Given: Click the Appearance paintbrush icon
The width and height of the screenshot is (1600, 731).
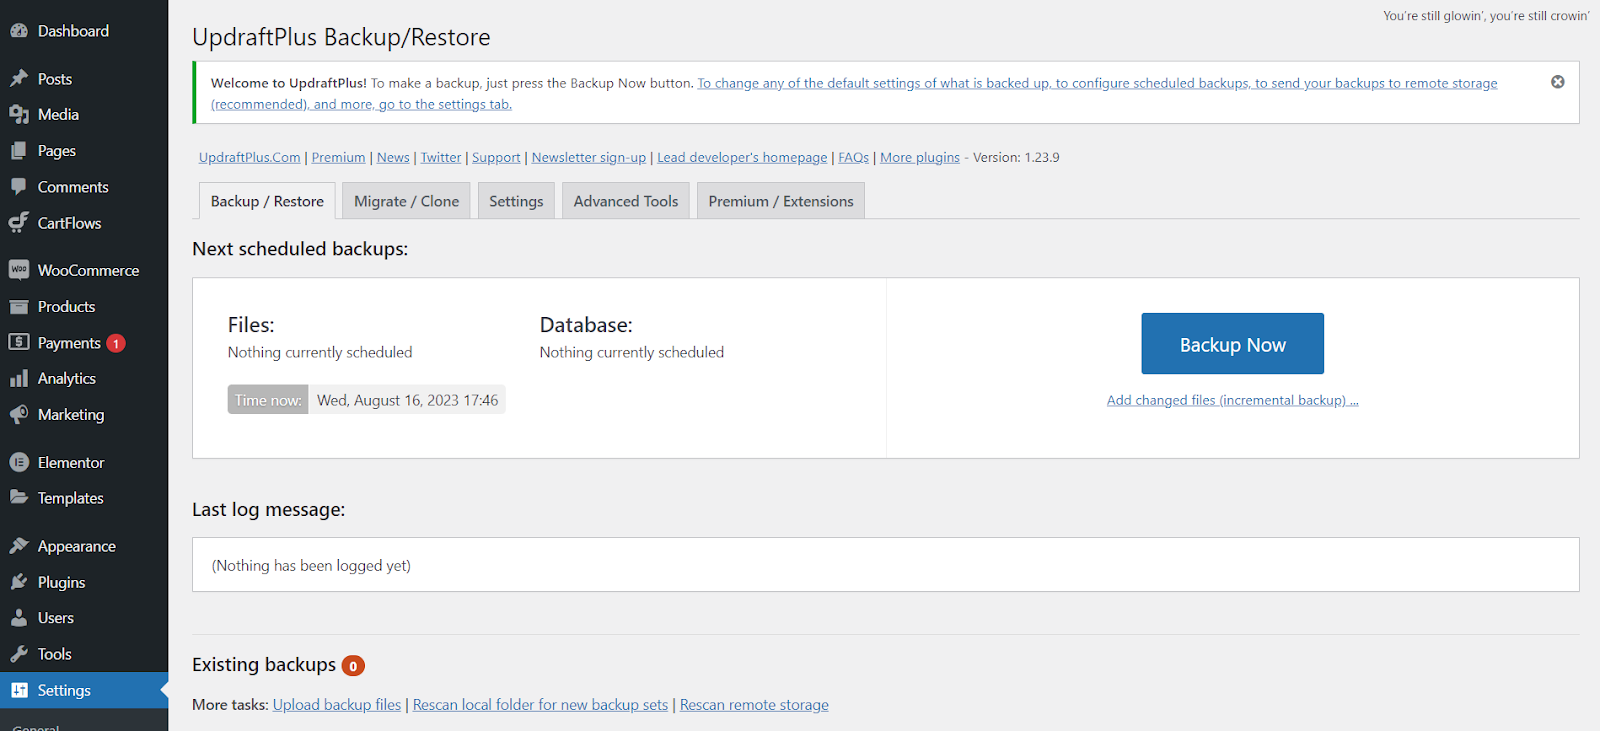Looking at the screenshot, I should tap(19, 546).
